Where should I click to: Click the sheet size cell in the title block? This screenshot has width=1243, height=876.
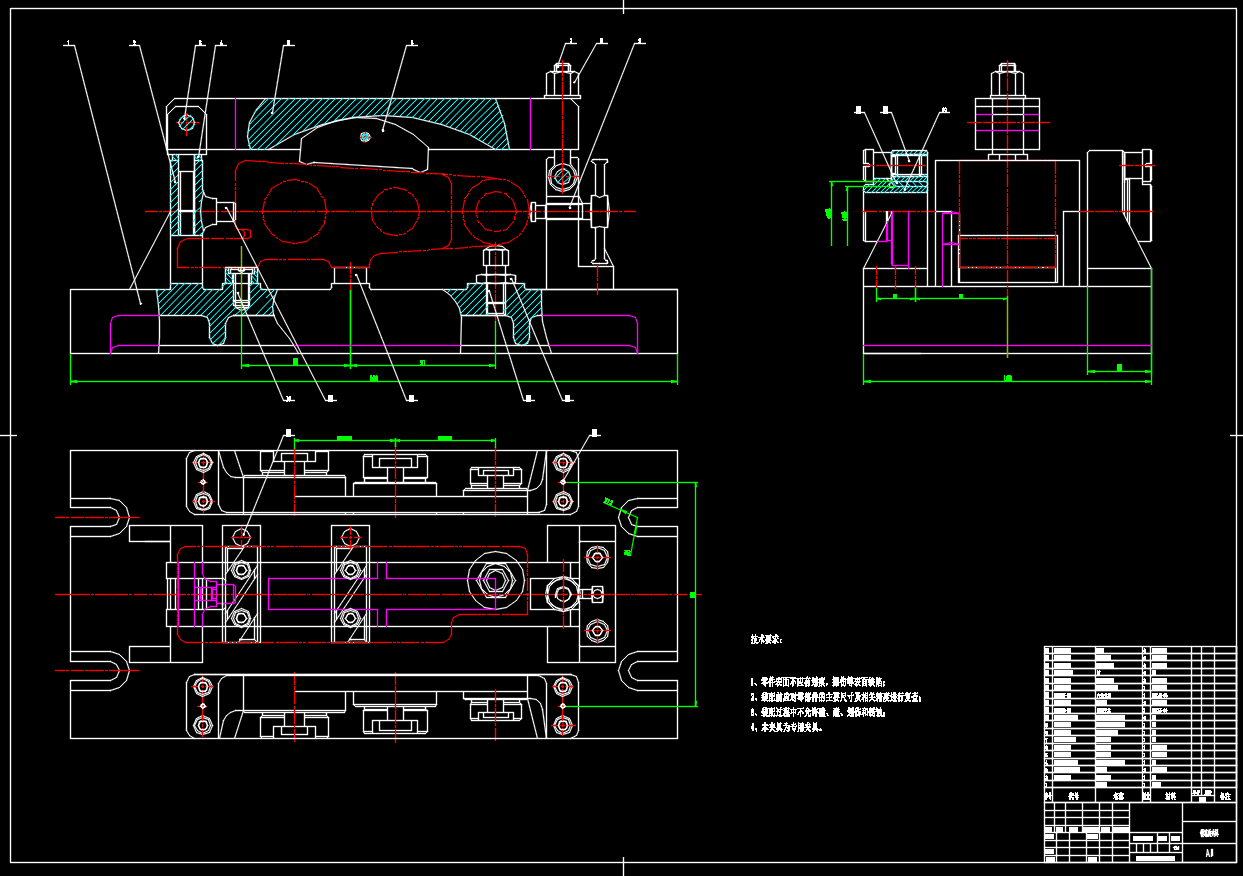pyautogui.click(x=1209, y=853)
